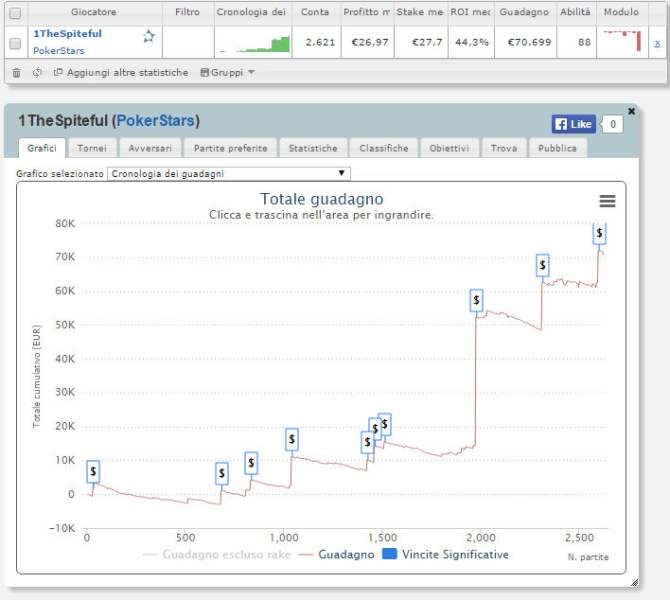
Task: Sort by the Conta column header
Action: (x=315, y=12)
